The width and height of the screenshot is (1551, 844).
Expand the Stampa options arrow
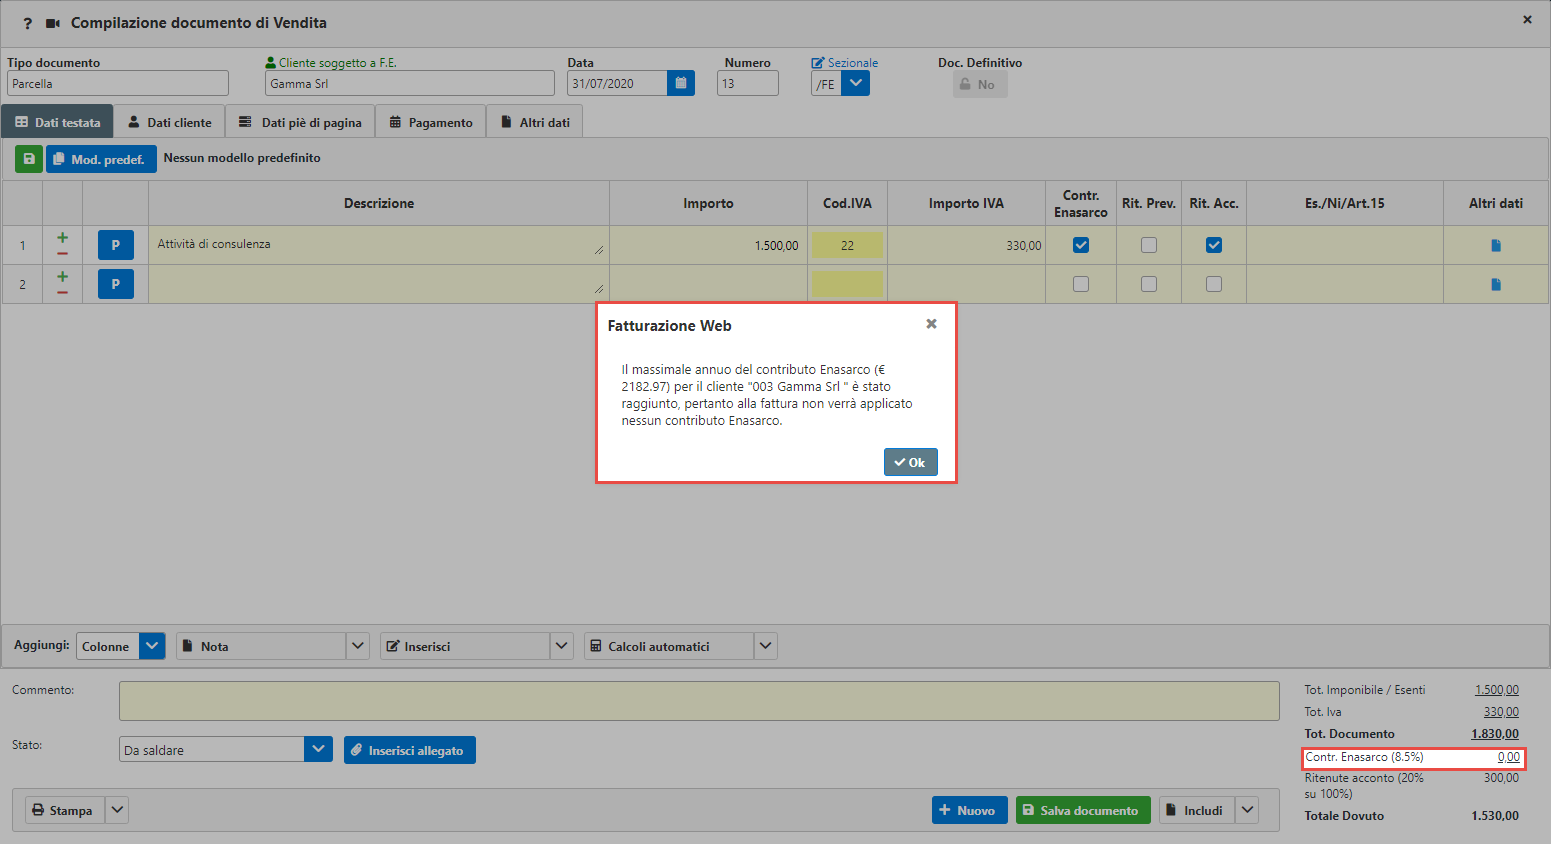(118, 810)
